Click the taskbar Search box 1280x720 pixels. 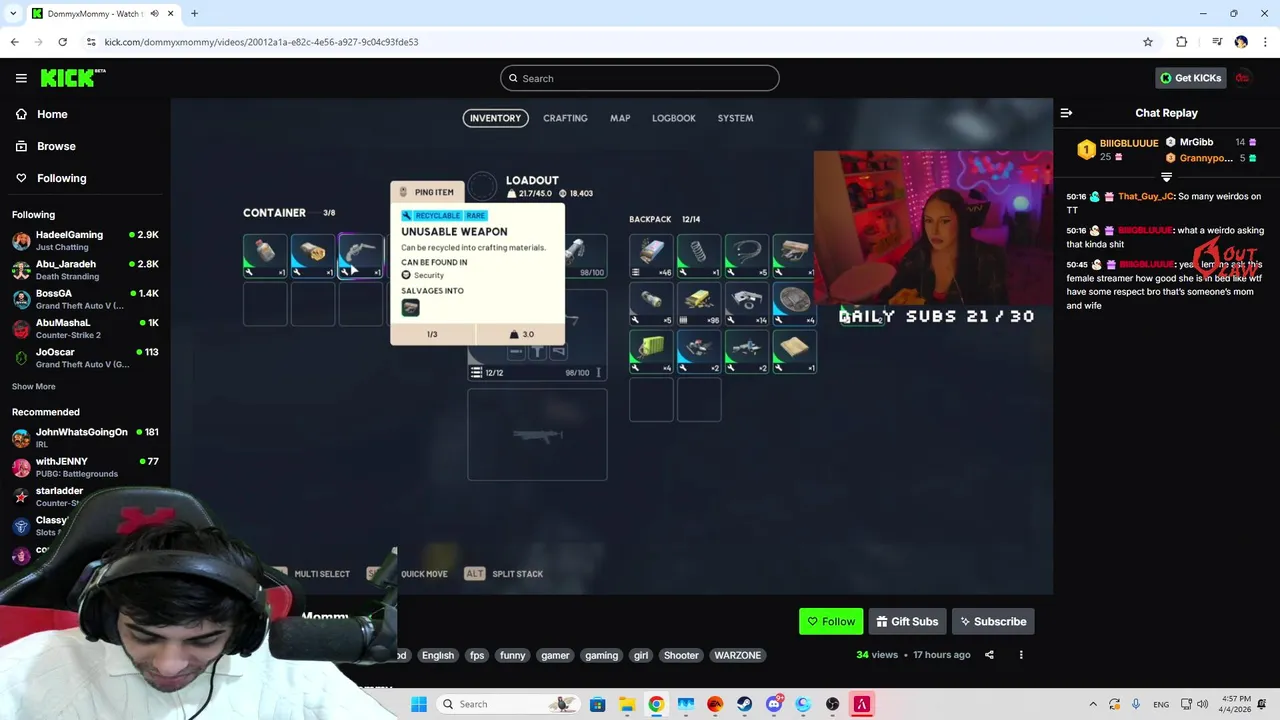[x=510, y=704]
